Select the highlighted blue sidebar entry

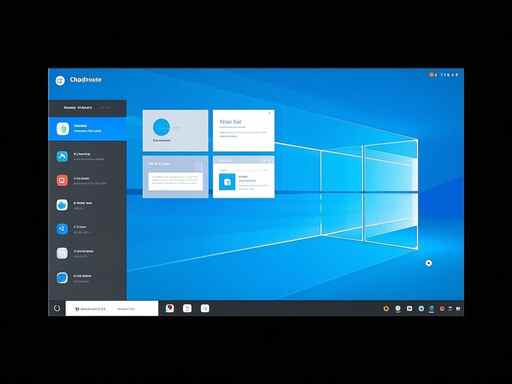point(87,129)
